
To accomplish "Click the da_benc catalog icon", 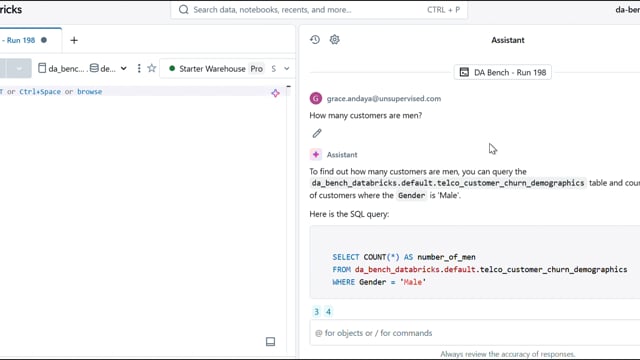I will pyautogui.click(x=42, y=68).
